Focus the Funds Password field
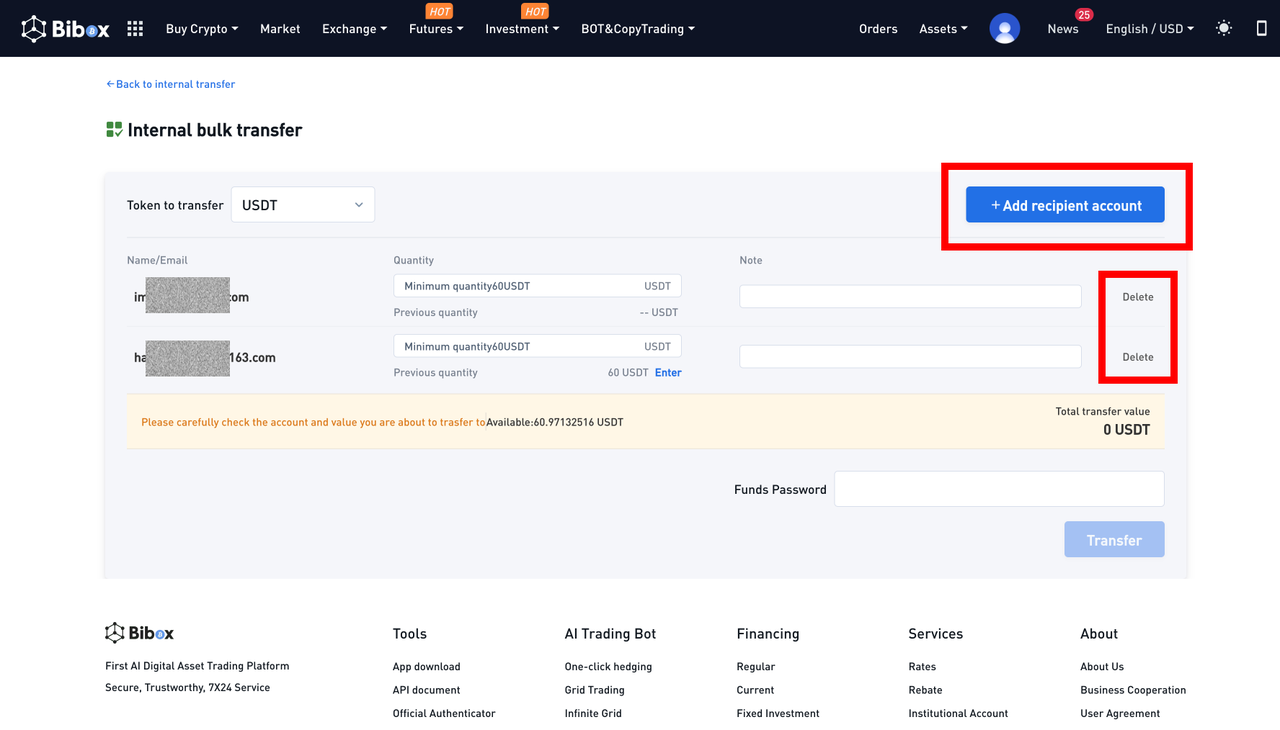The width and height of the screenshot is (1280, 730). tap(998, 489)
